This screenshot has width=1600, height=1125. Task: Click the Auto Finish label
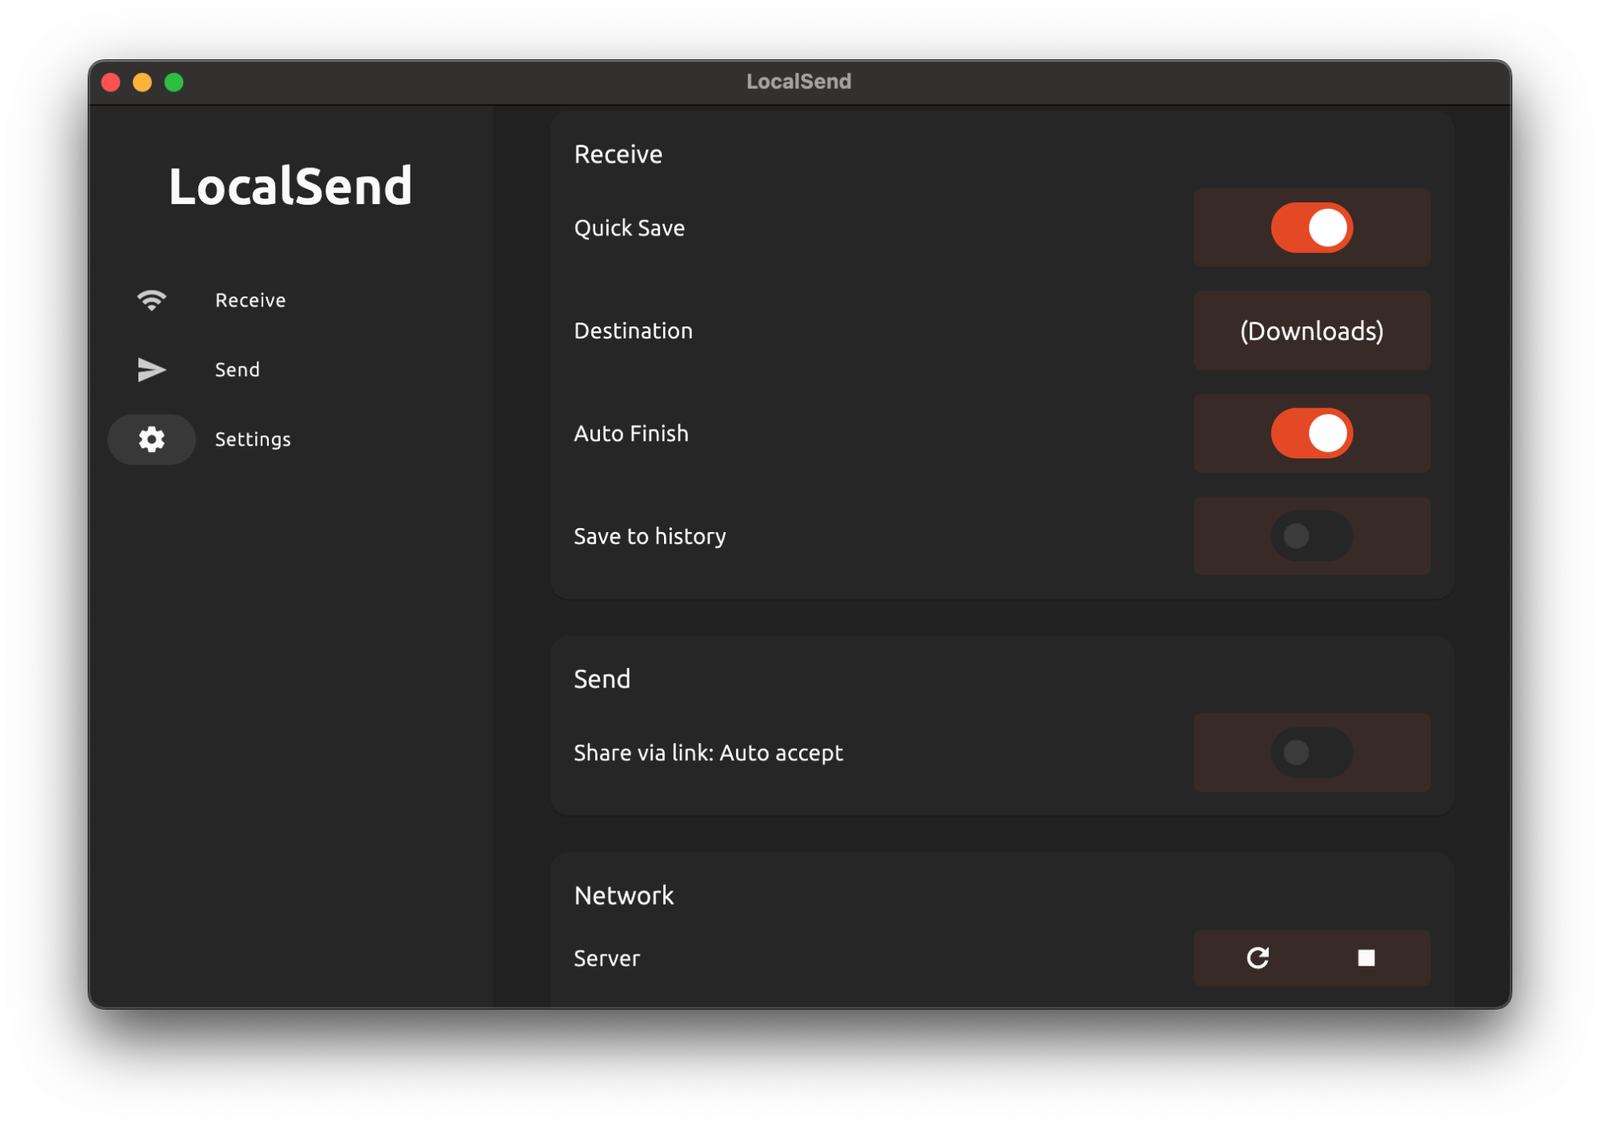[631, 434]
